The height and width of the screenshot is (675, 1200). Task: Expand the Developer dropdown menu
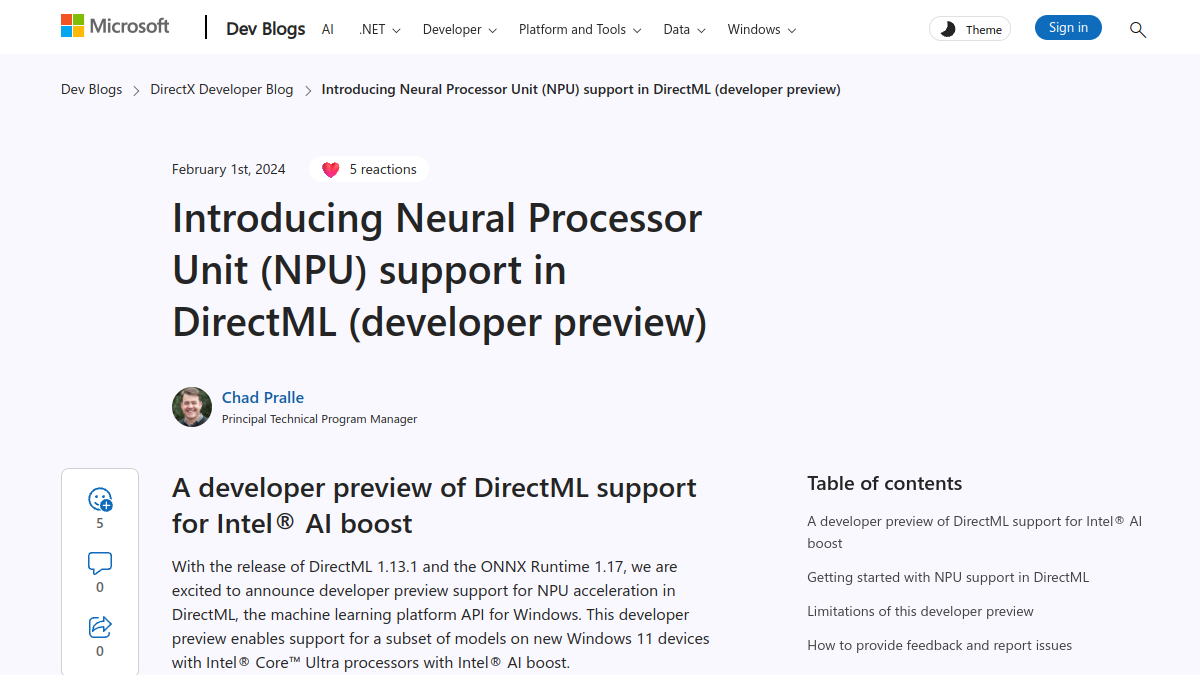click(460, 30)
